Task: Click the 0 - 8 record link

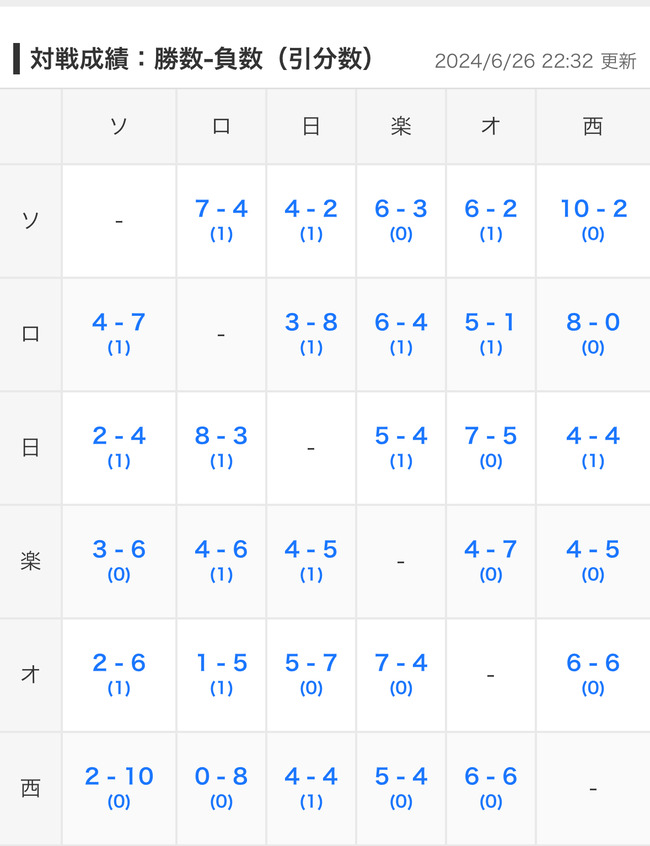Action: pyautogui.click(x=221, y=776)
